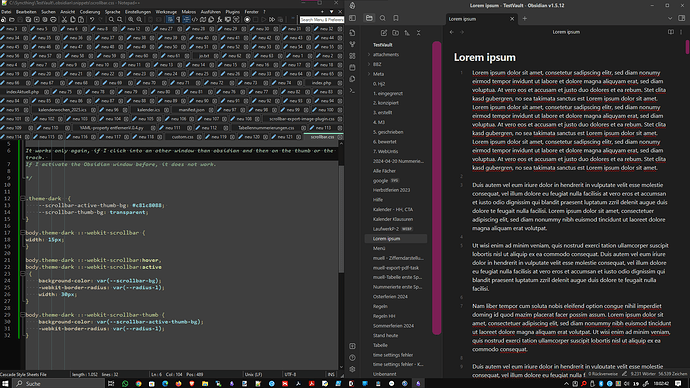Collapse the .theme-dark code block fold

click(x=22, y=198)
